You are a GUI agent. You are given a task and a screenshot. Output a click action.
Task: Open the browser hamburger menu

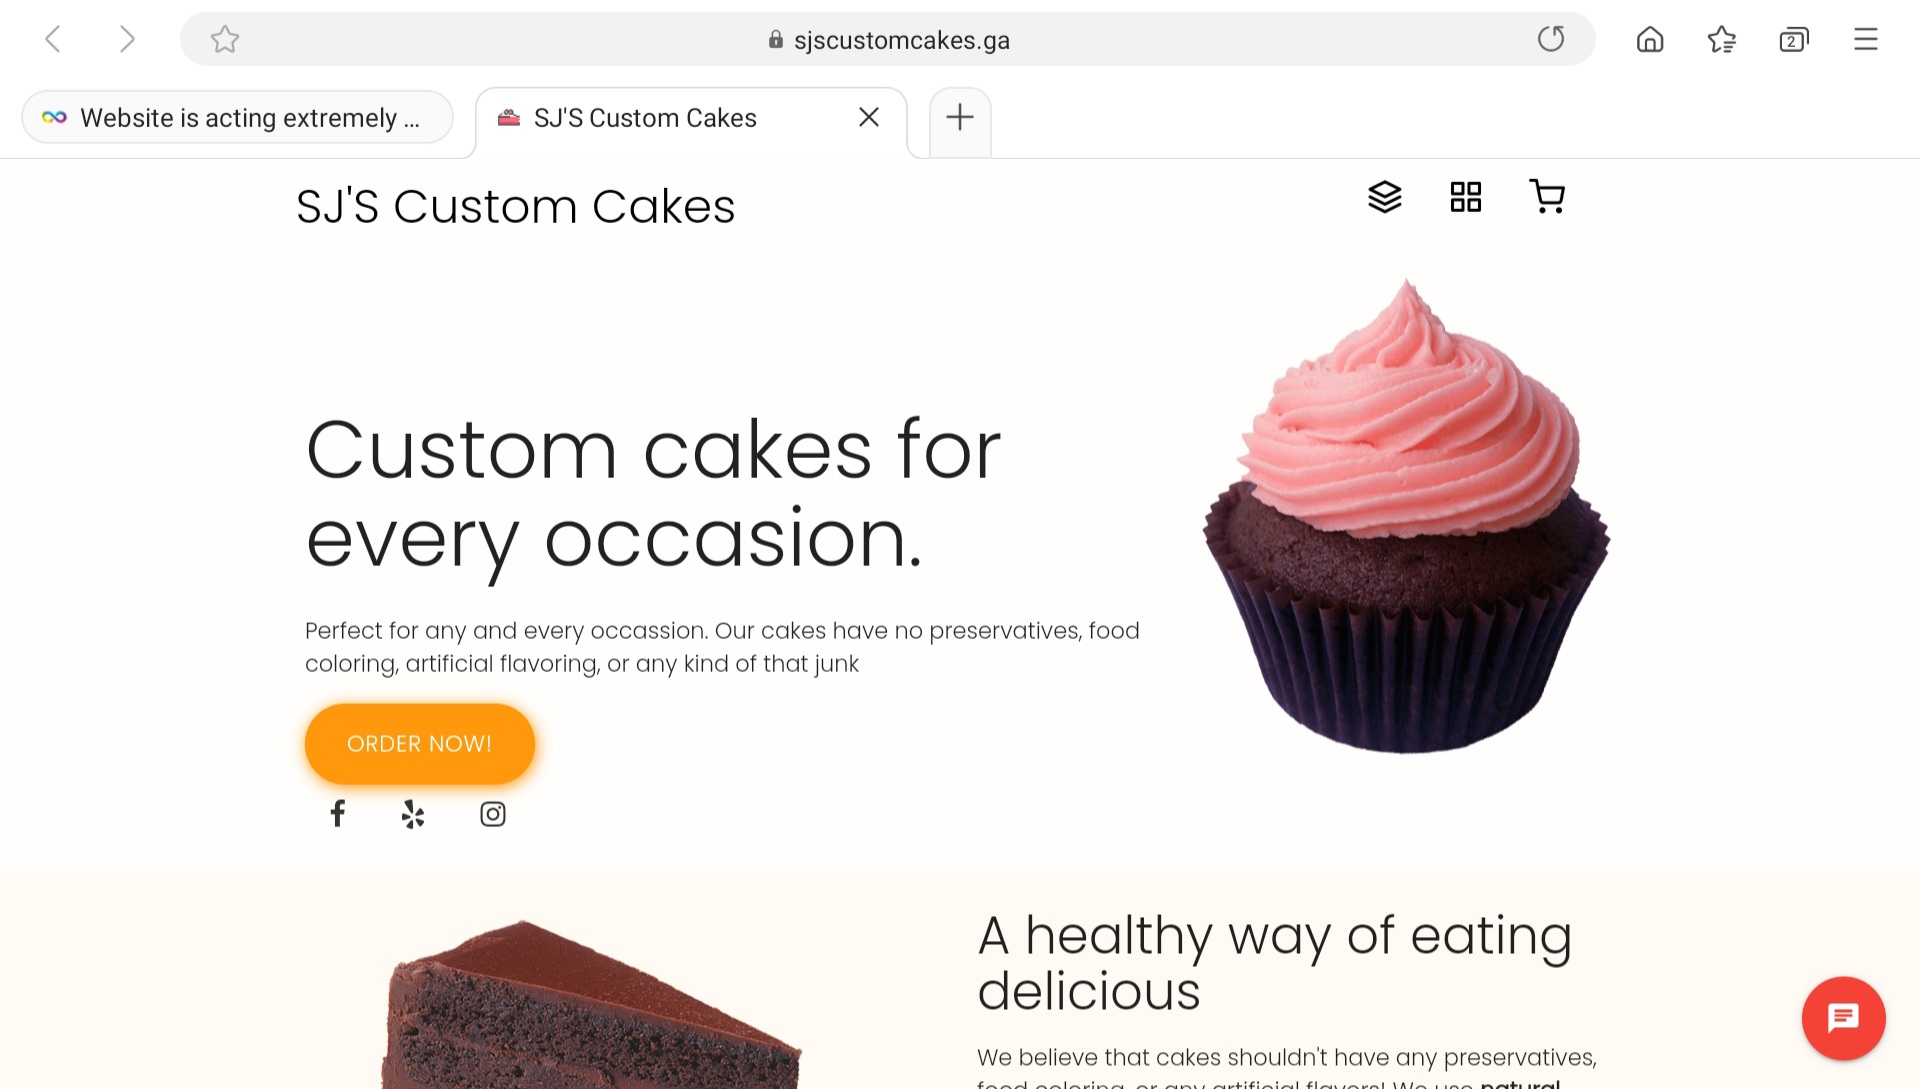1866,39
